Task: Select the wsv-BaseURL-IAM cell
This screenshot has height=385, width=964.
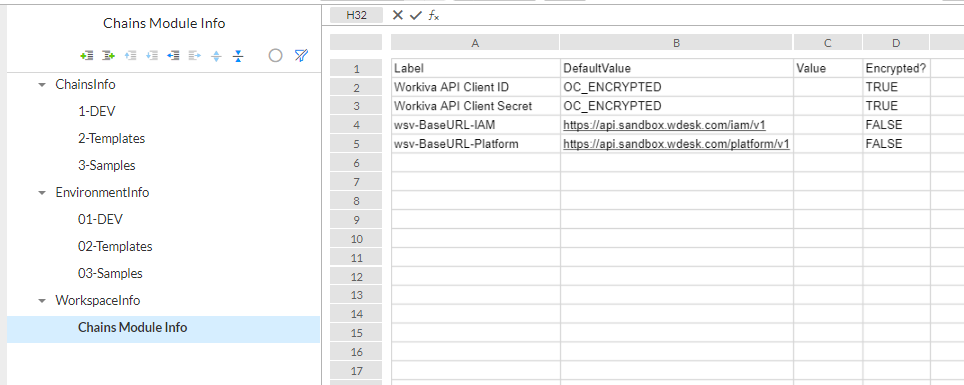Action: tap(475, 125)
